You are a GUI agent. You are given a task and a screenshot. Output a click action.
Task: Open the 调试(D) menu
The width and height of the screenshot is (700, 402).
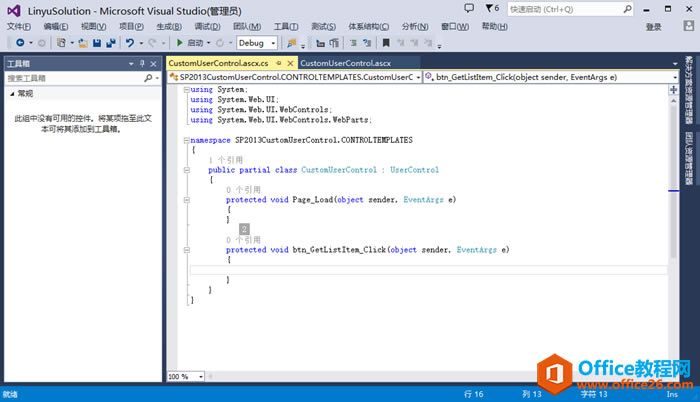(x=208, y=26)
